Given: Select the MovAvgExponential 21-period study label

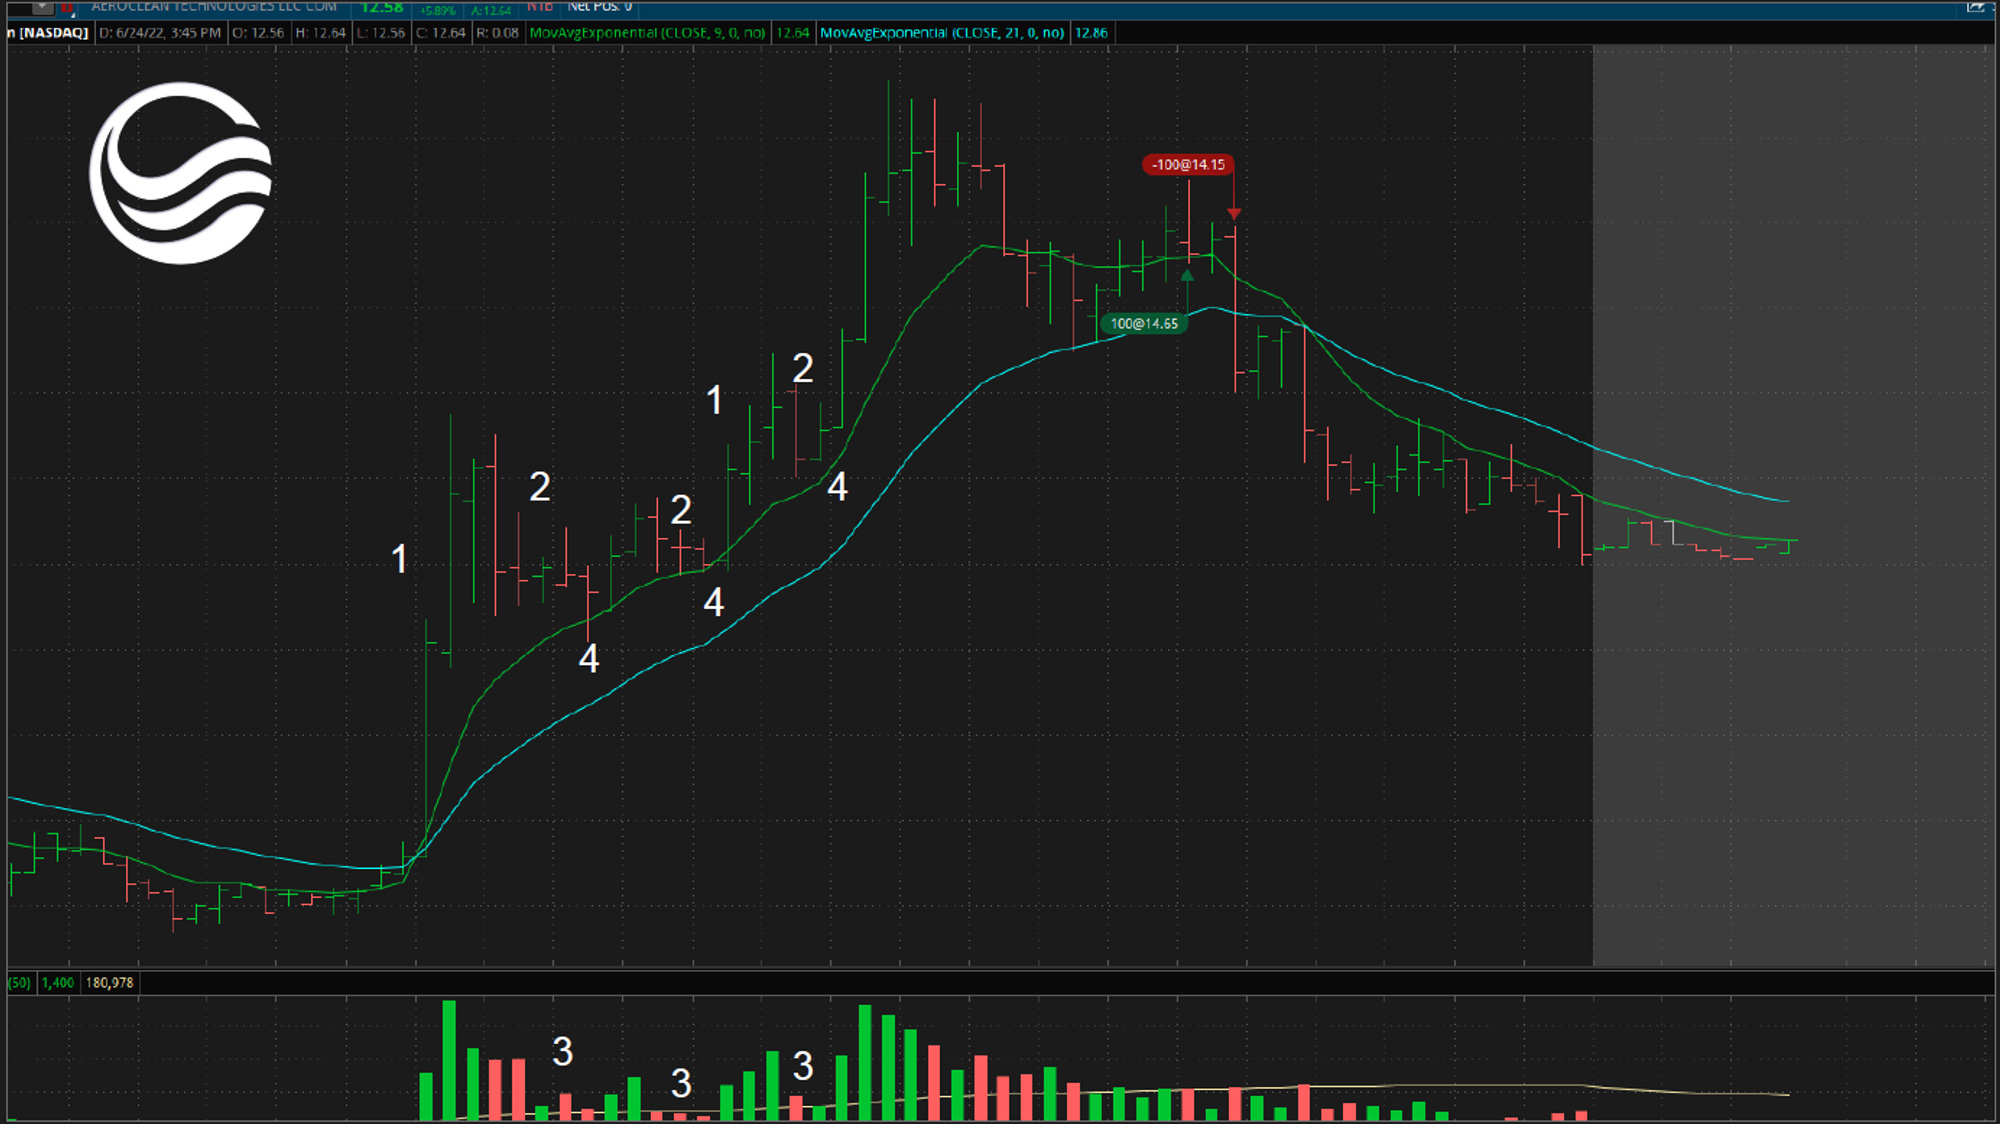Looking at the screenshot, I should [941, 33].
